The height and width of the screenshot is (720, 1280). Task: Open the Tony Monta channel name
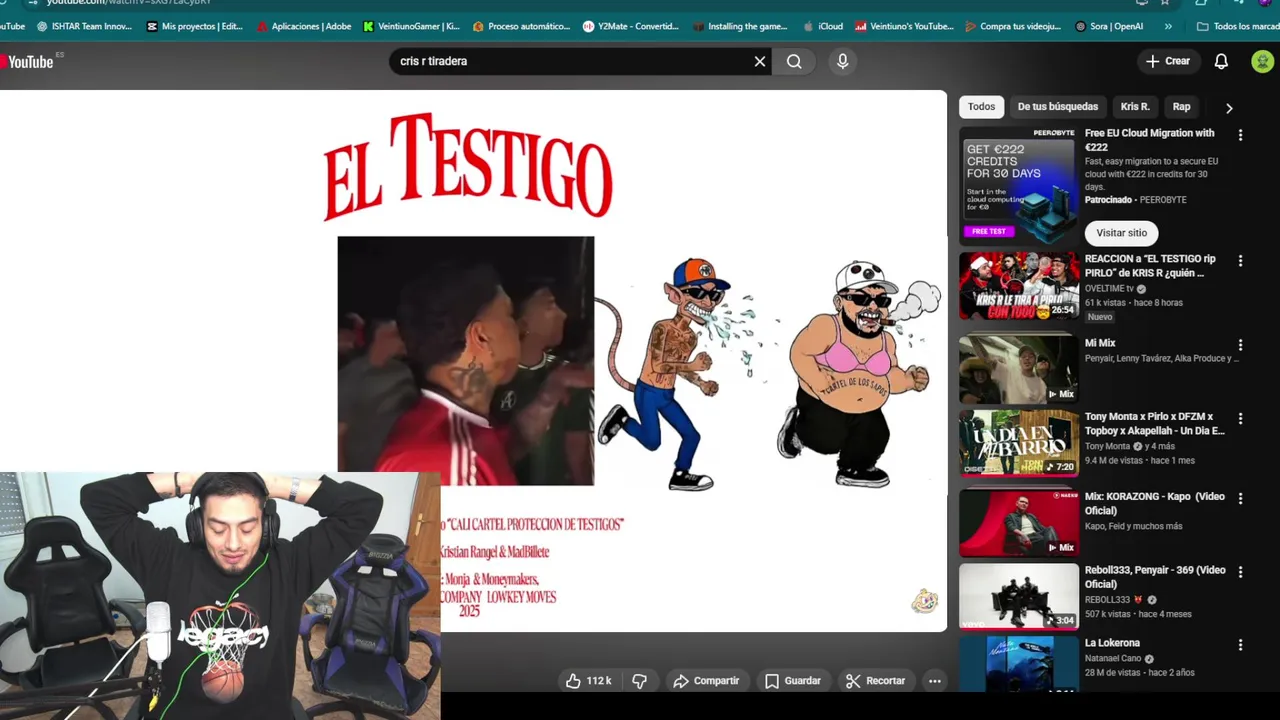[x=1108, y=447]
